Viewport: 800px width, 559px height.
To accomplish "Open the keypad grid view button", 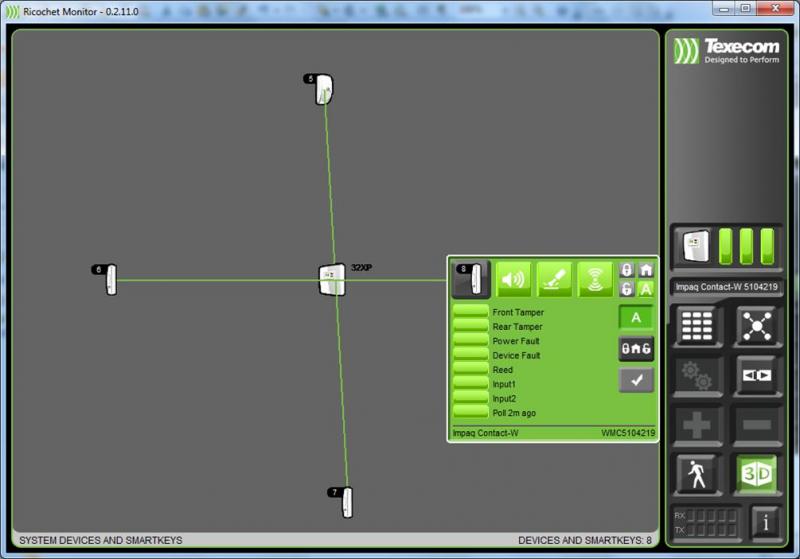I will 697,326.
